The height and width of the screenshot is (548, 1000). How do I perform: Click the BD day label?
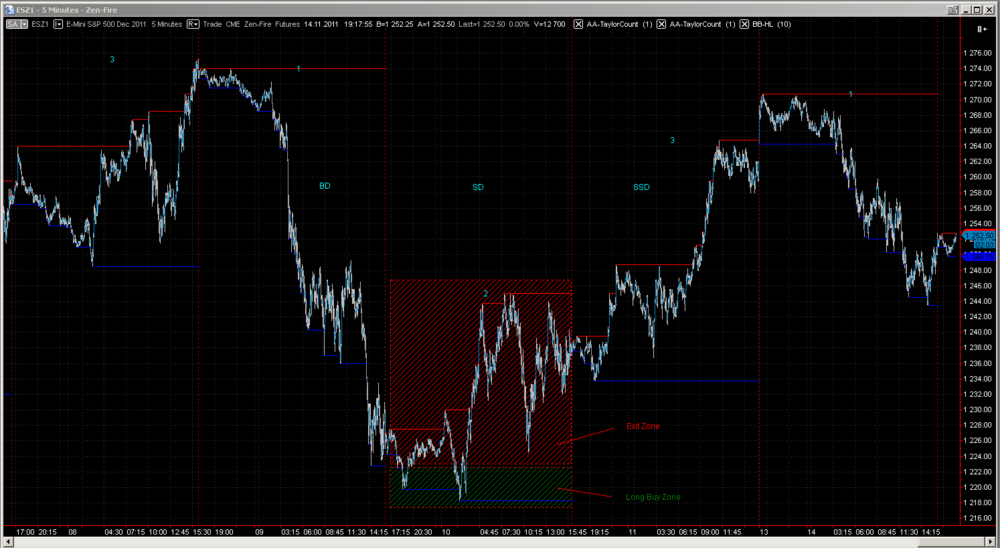(325, 186)
